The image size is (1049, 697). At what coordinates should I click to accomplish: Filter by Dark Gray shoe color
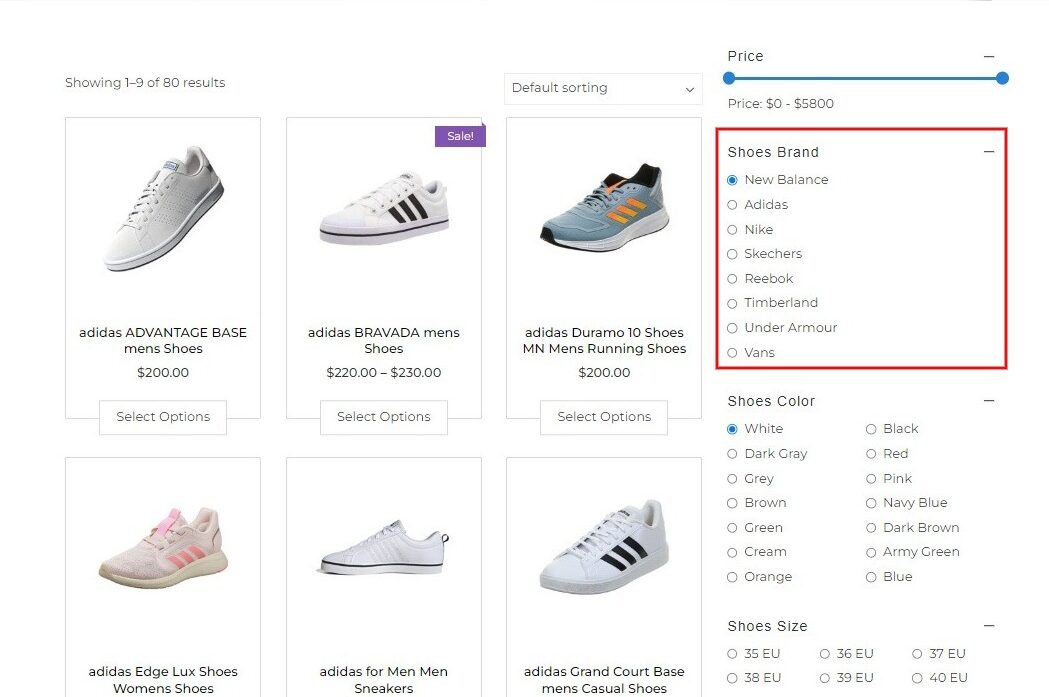click(x=732, y=454)
